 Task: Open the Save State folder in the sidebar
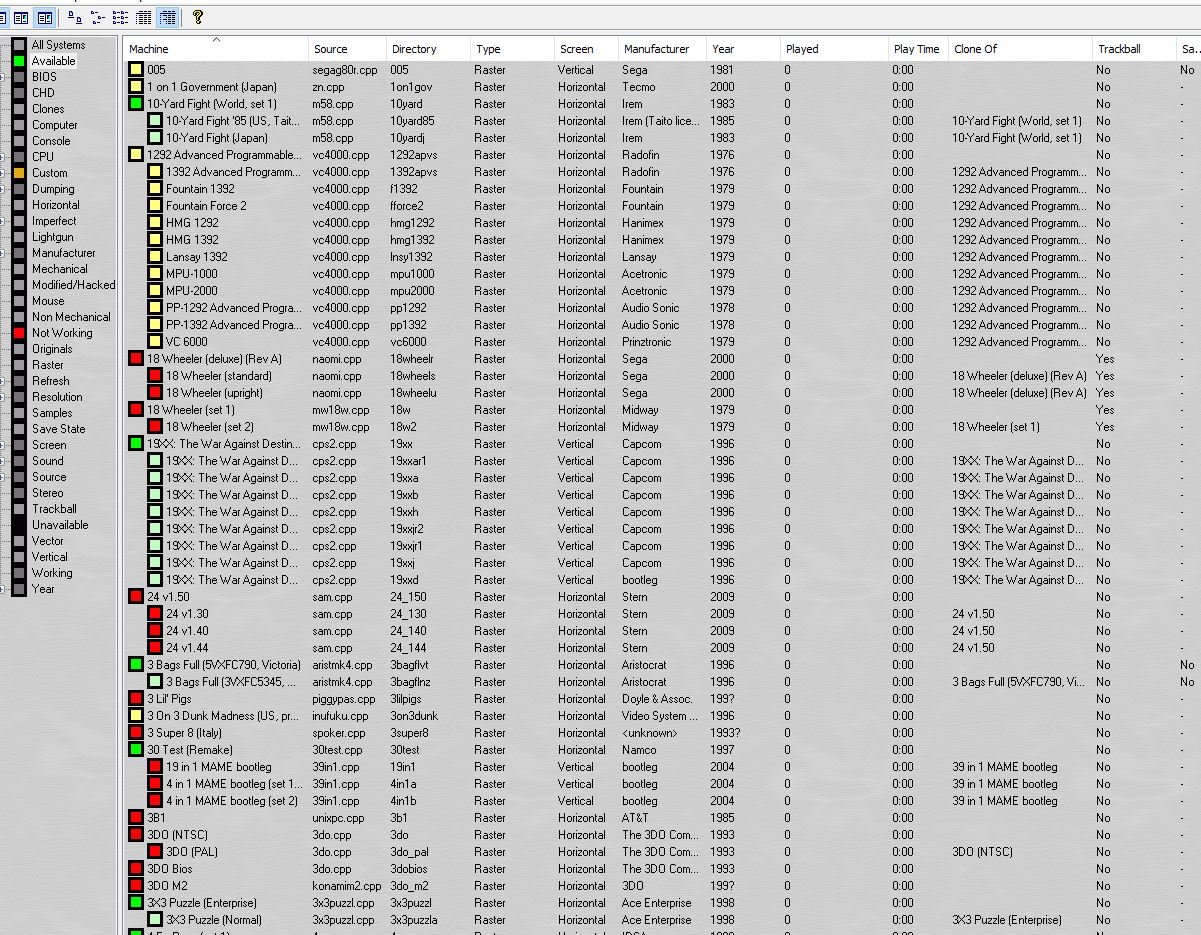[58, 429]
